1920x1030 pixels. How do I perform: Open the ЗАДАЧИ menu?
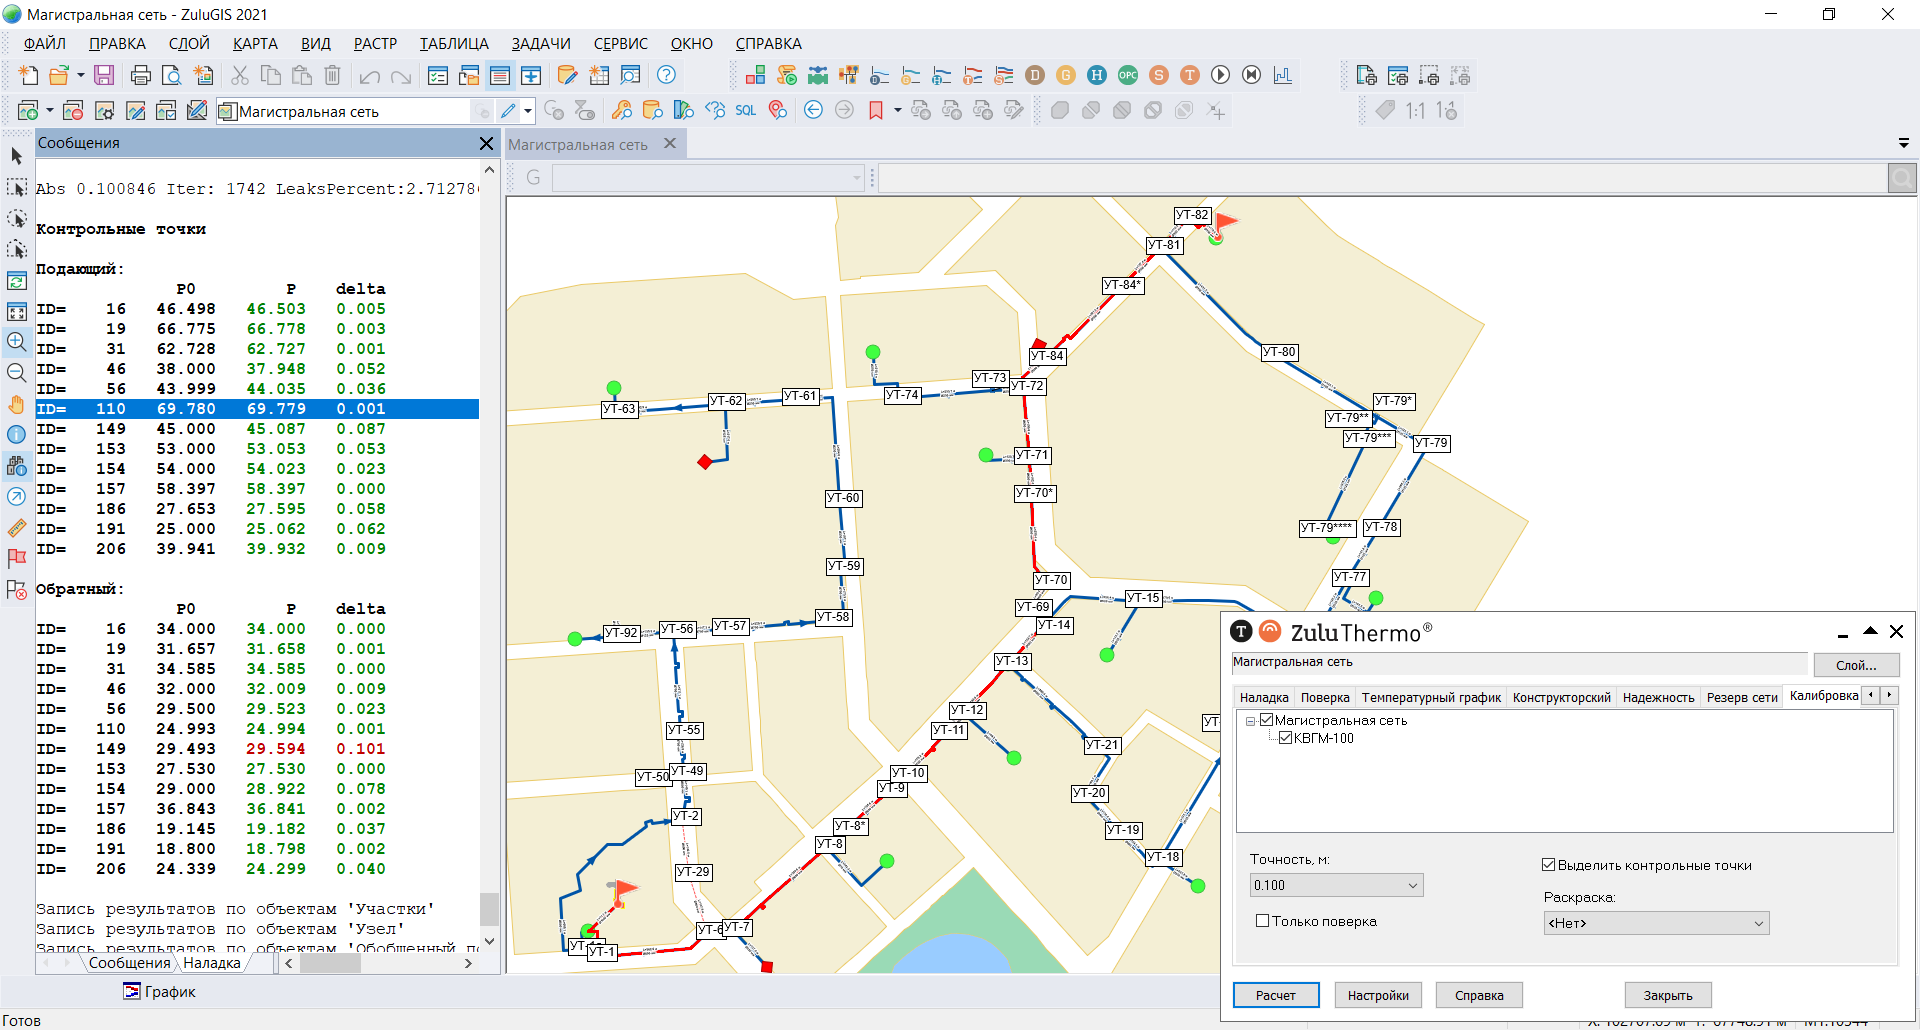point(540,44)
